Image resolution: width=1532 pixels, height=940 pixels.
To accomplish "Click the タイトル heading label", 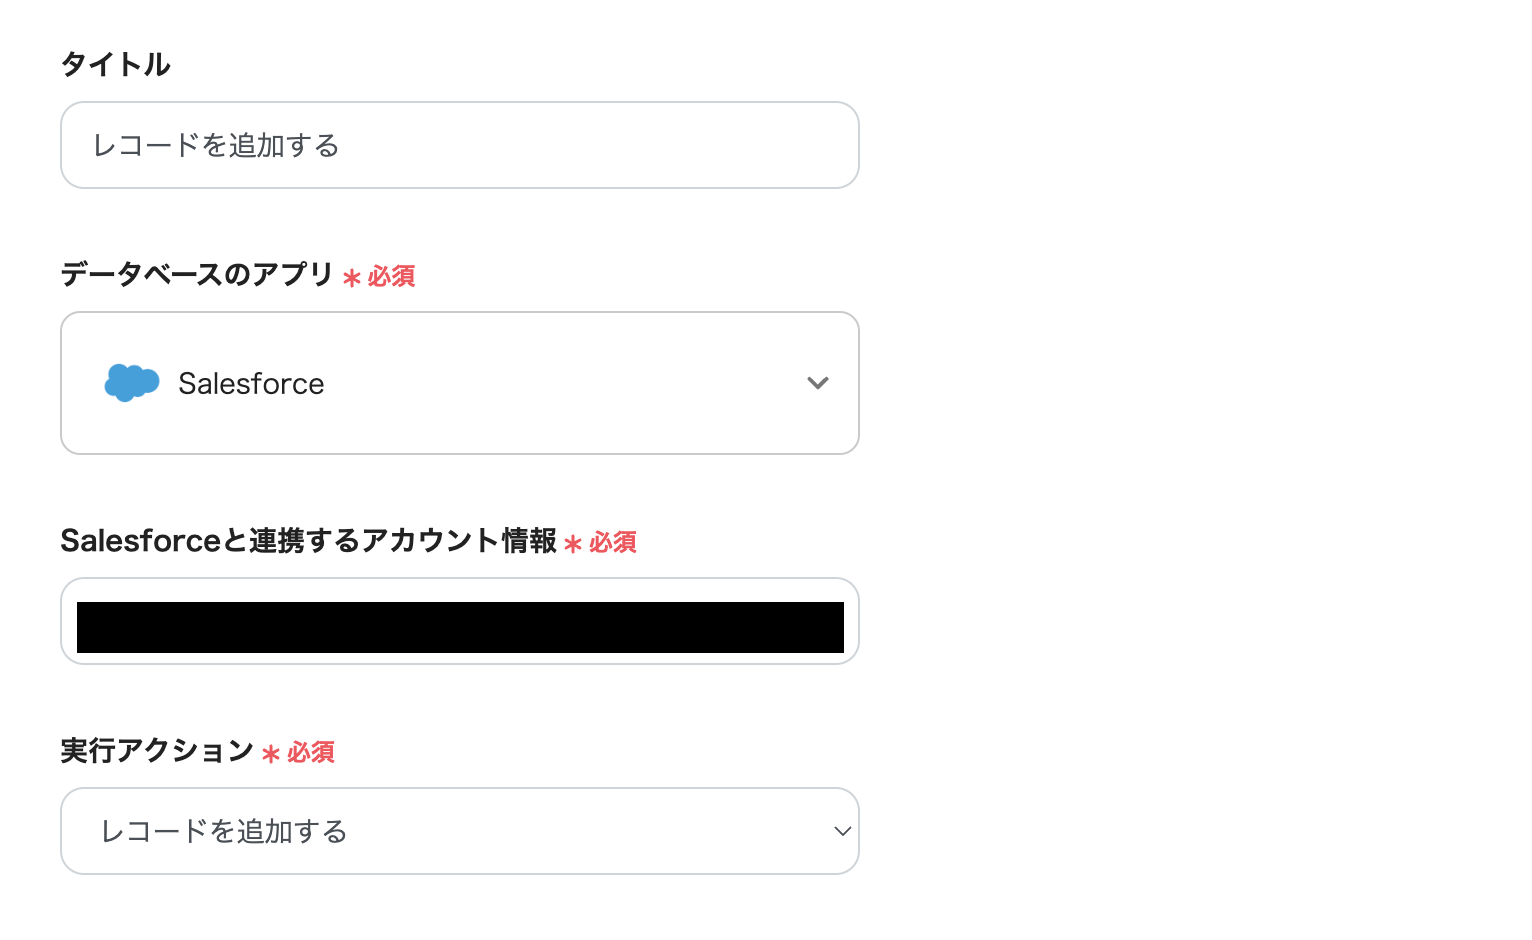I will tap(115, 64).
